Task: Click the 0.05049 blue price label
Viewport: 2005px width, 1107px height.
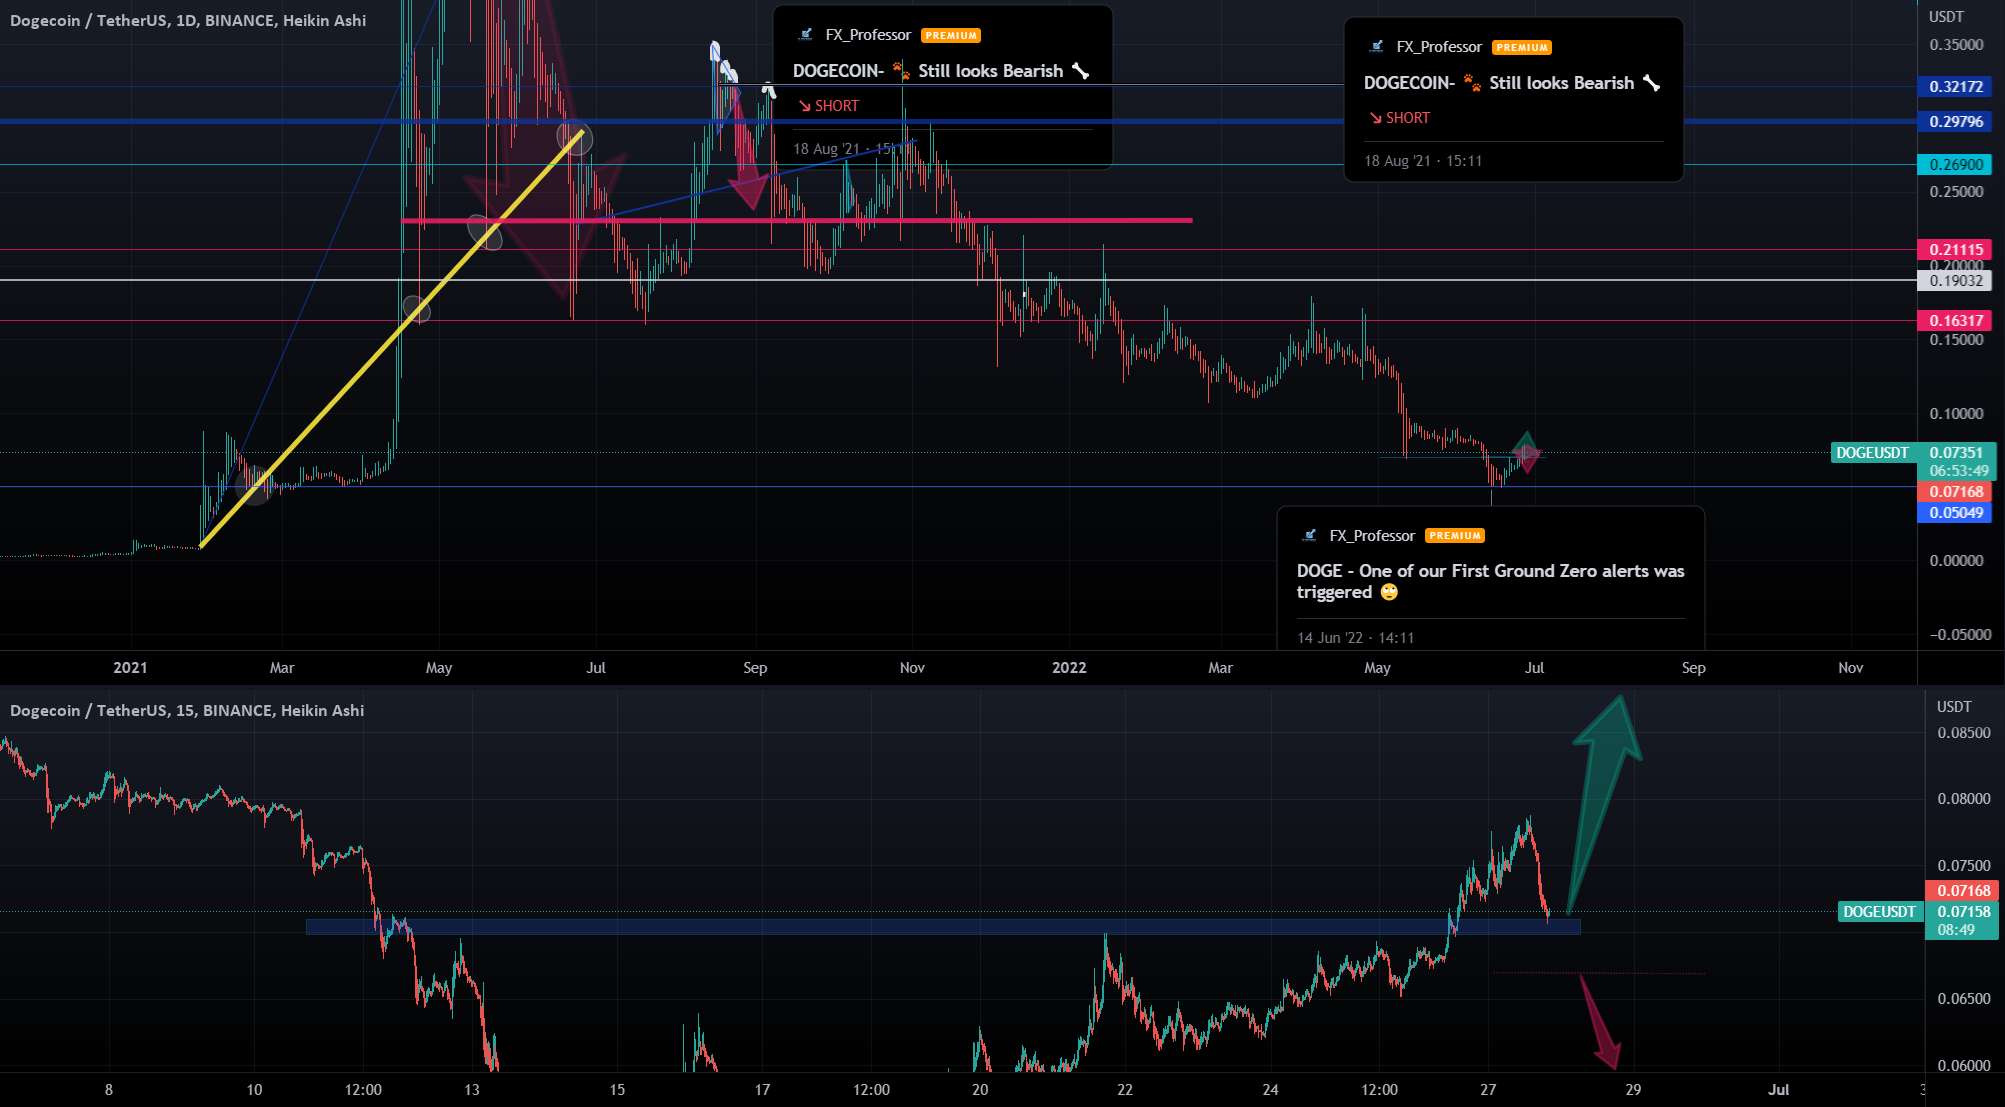Action: coord(1956,513)
